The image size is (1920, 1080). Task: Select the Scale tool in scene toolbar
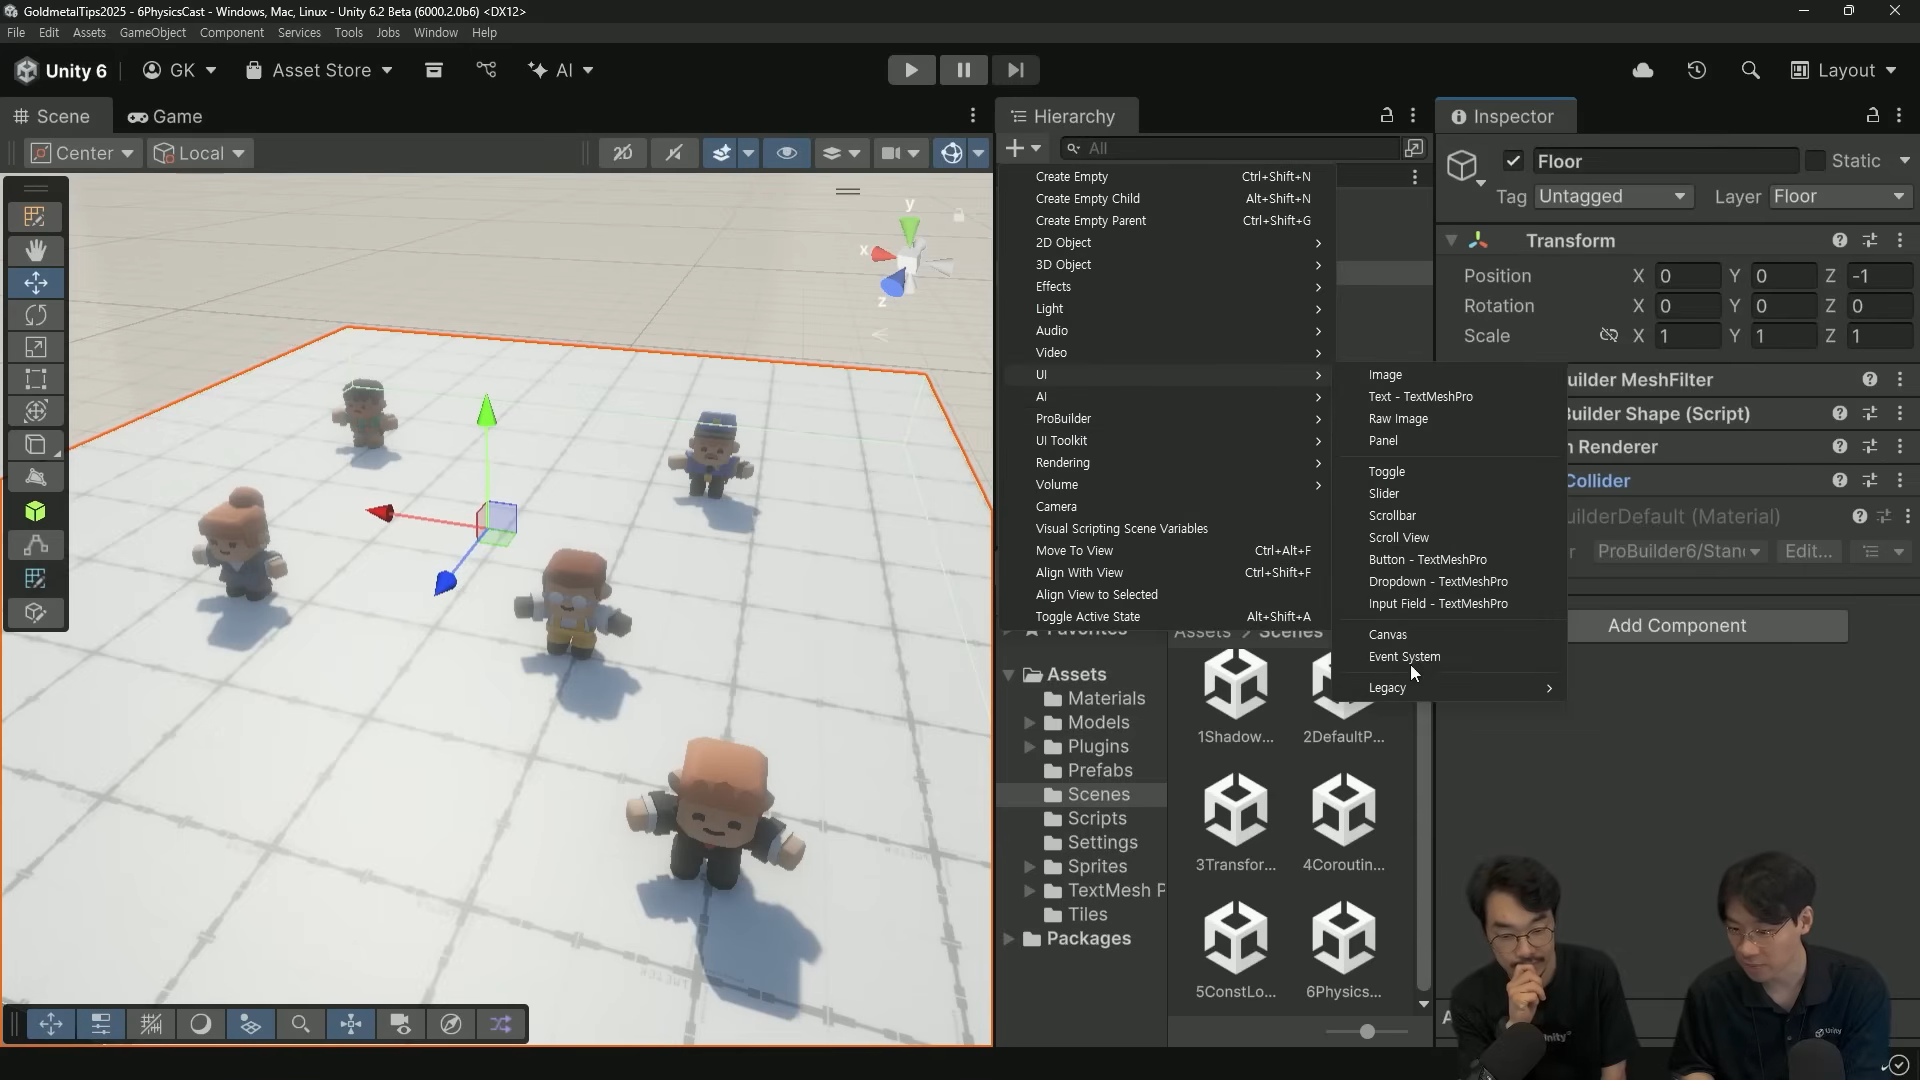click(x=36, y=347)
